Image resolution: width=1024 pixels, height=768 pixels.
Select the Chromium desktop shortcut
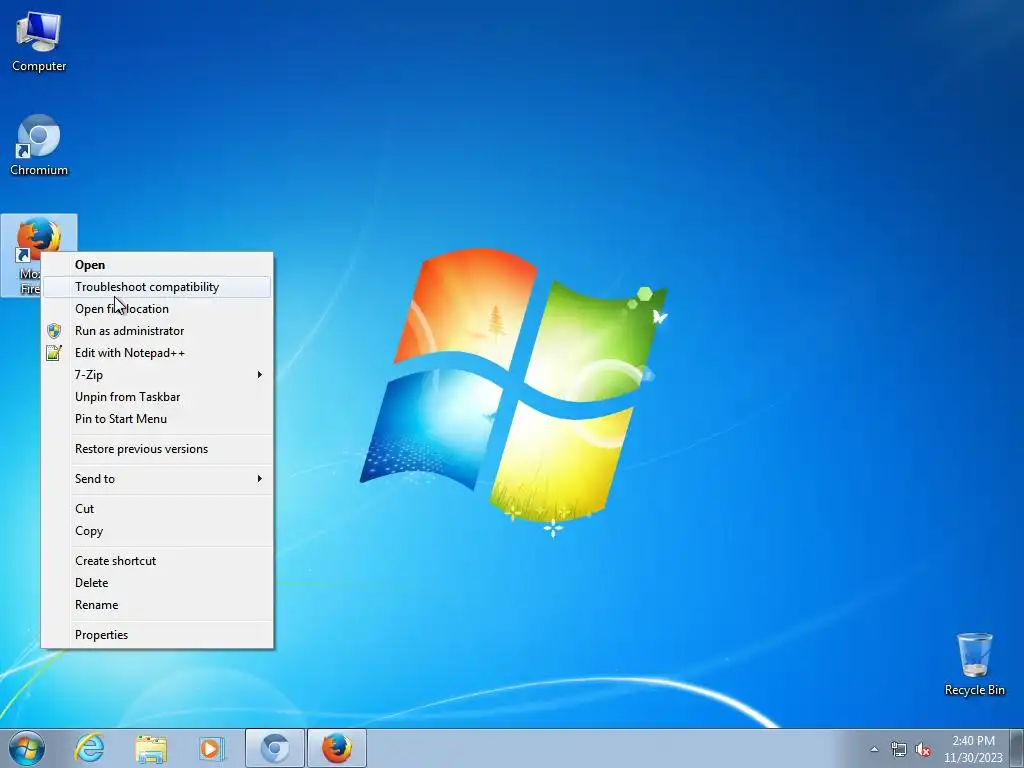[39, 145]
